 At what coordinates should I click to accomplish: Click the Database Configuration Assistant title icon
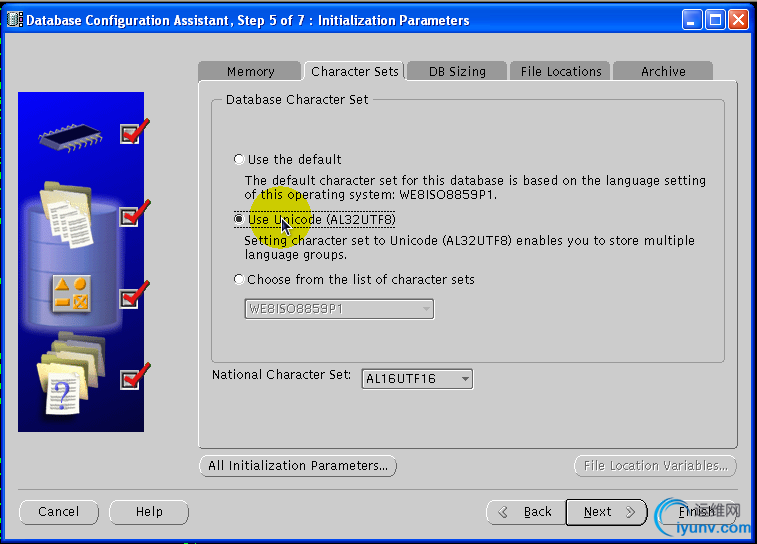coord(14,20)
